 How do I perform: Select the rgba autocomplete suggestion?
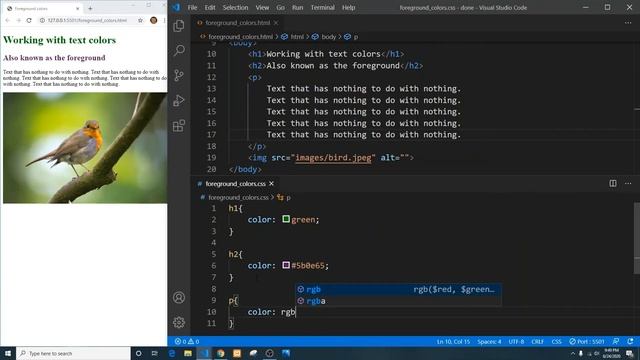pyautogui.click(x=398, y=301)
